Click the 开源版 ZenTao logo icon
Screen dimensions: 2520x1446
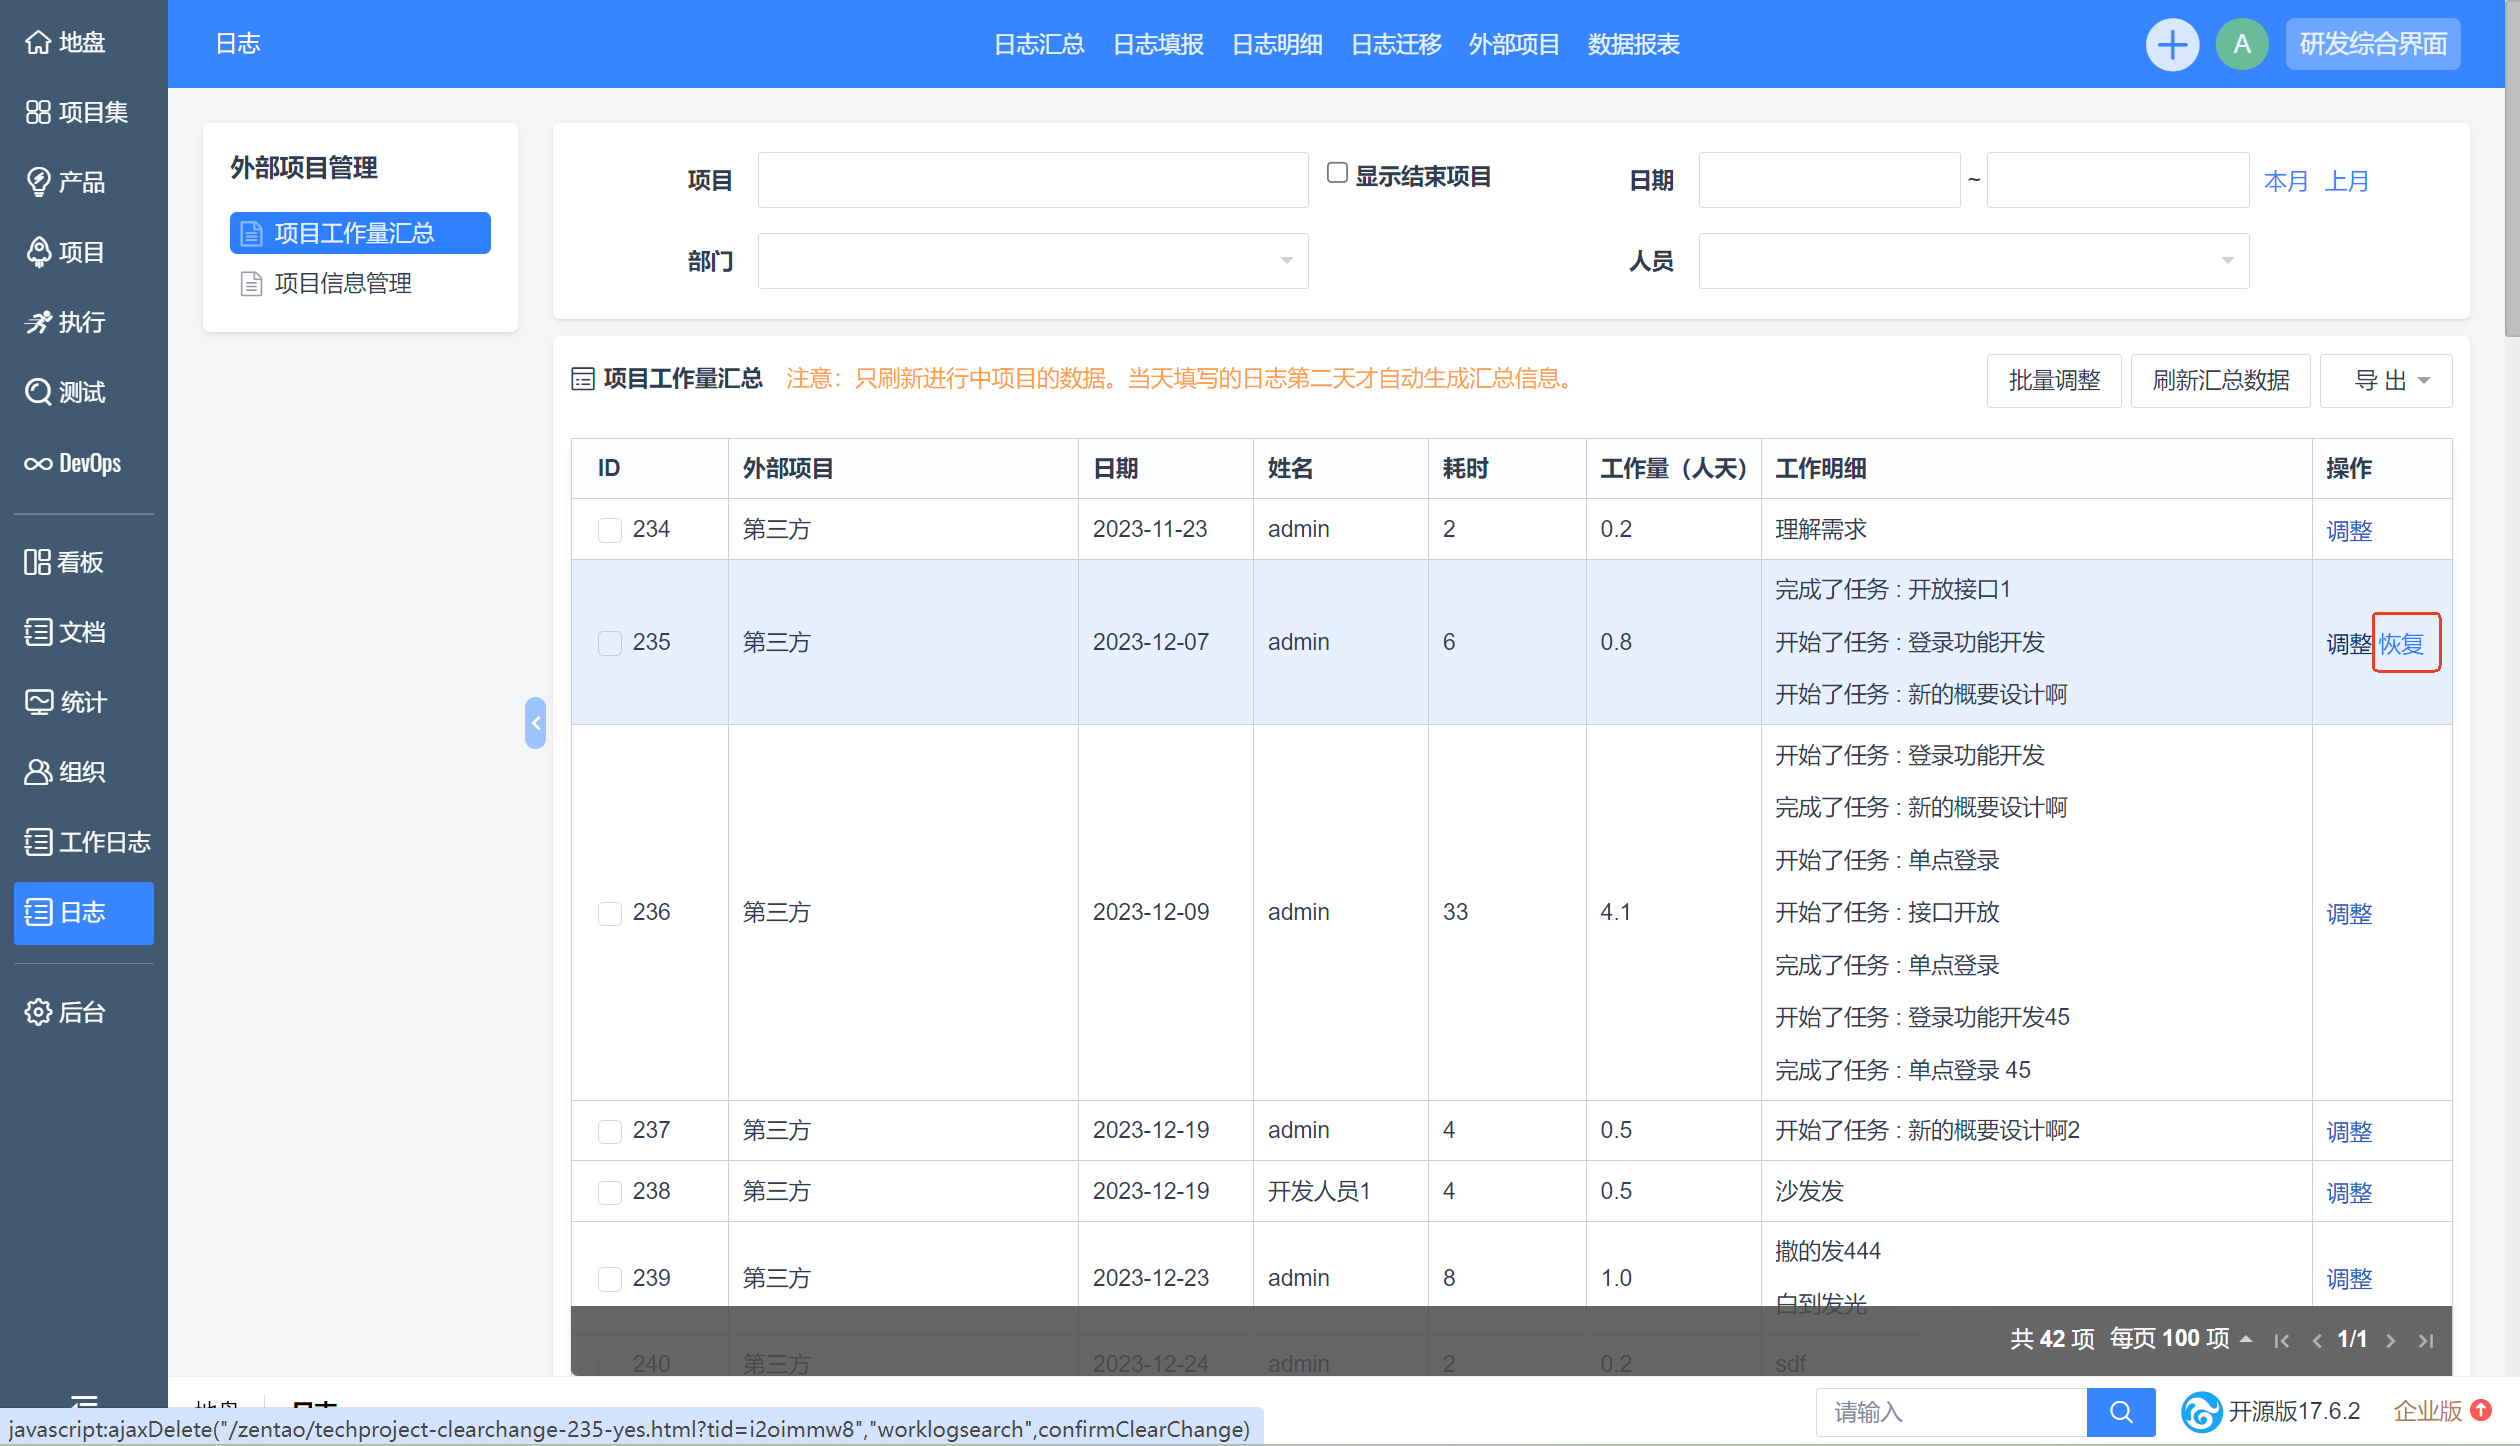2201,1411
